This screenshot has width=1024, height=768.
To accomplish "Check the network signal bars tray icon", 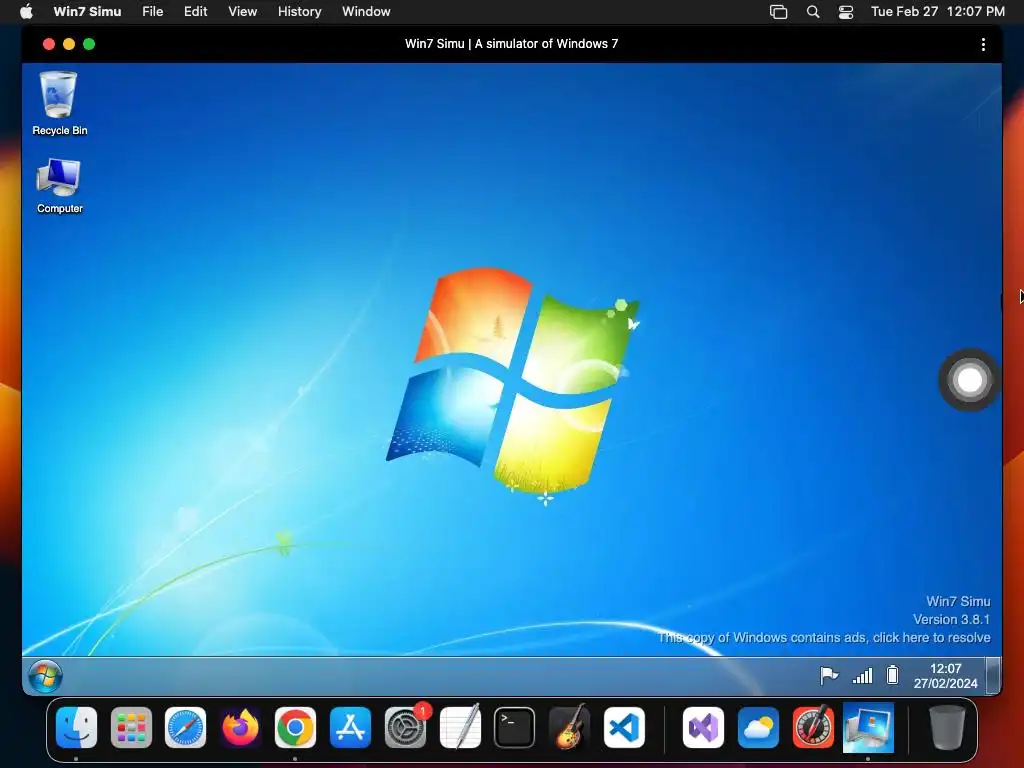I will coord(863,675).
